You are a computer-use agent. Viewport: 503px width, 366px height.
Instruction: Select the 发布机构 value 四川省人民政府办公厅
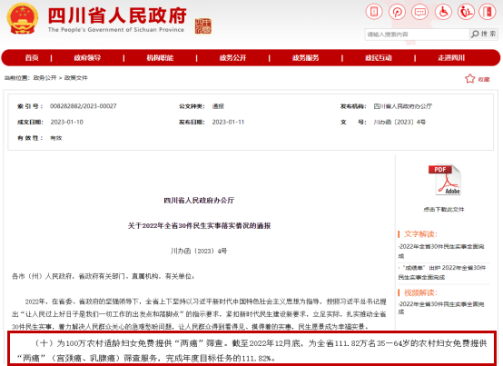pos(403,106)
